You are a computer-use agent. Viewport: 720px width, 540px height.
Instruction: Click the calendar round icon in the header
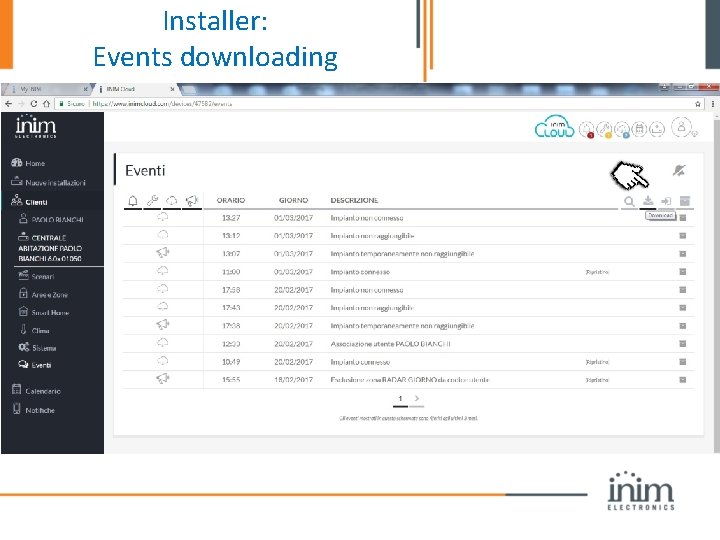[639, 129]
